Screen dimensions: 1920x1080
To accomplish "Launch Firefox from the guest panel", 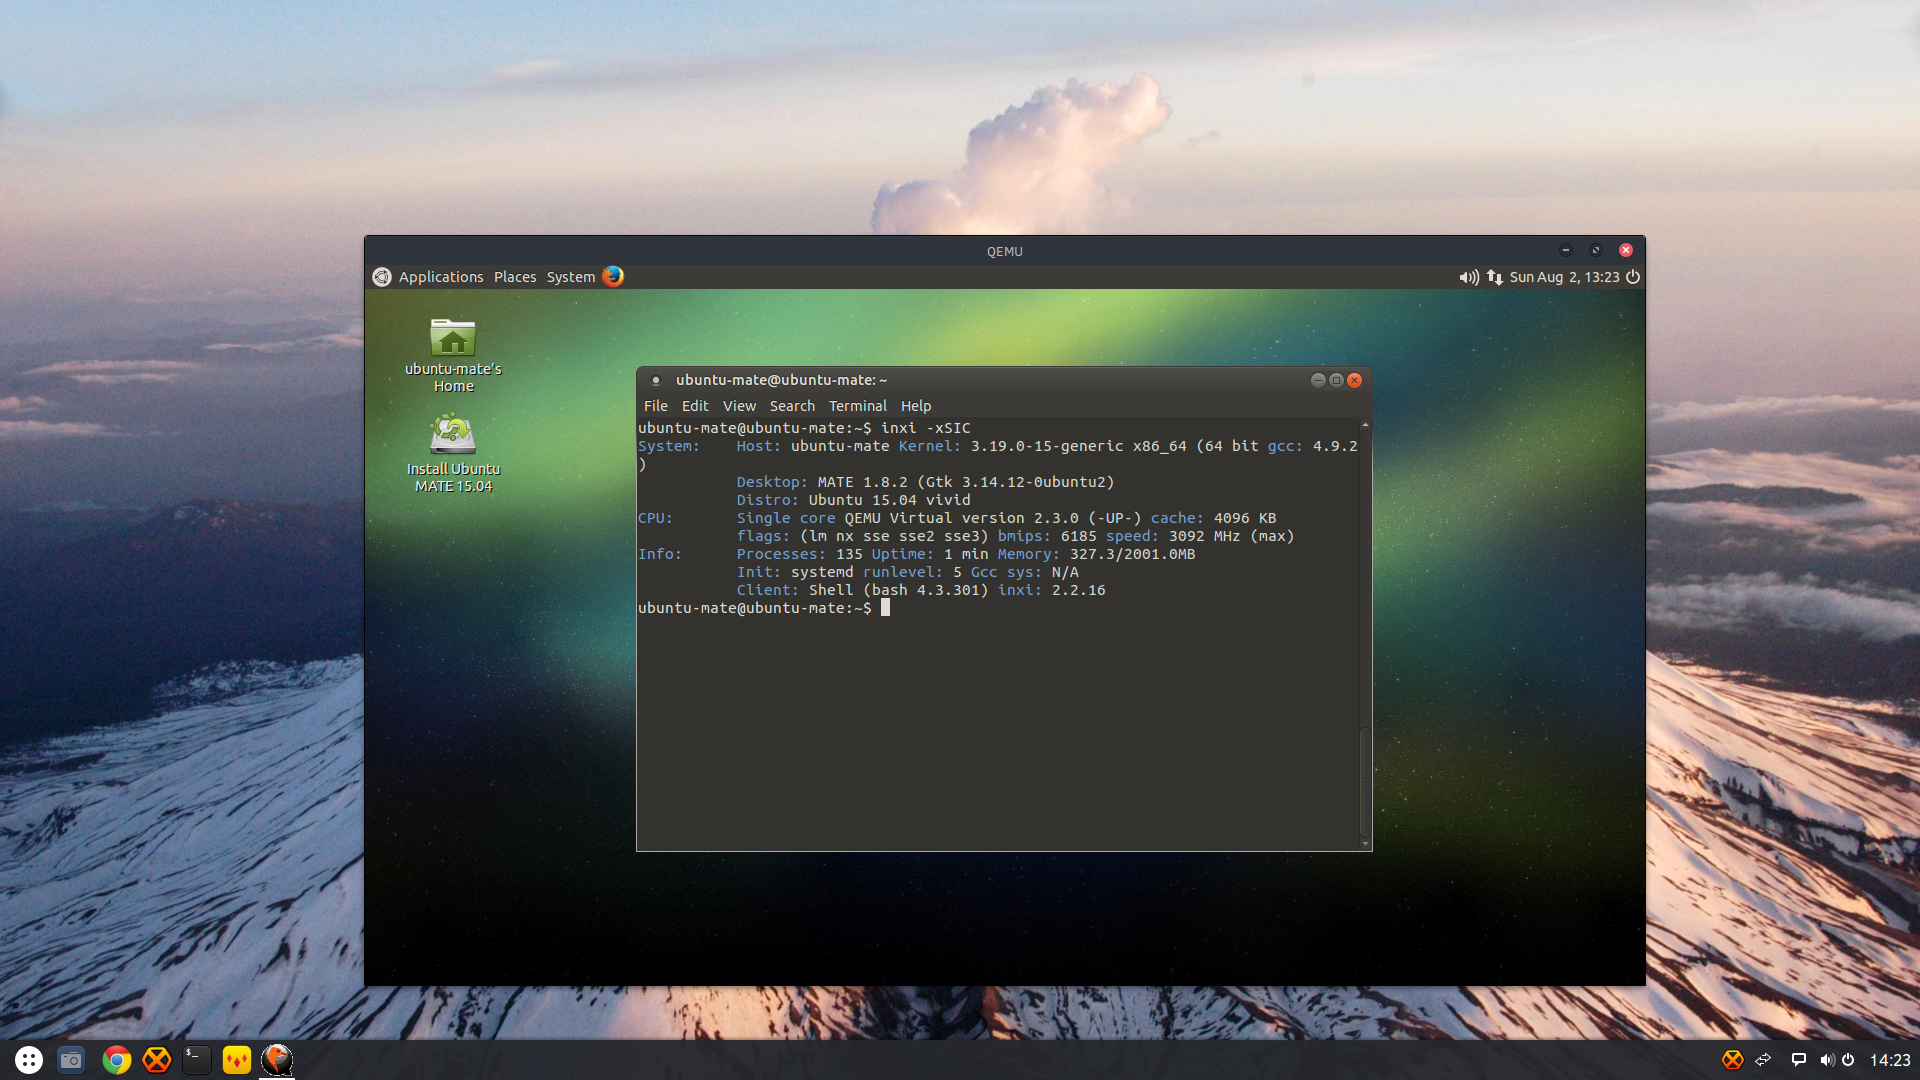I will (x=613, y=277).
